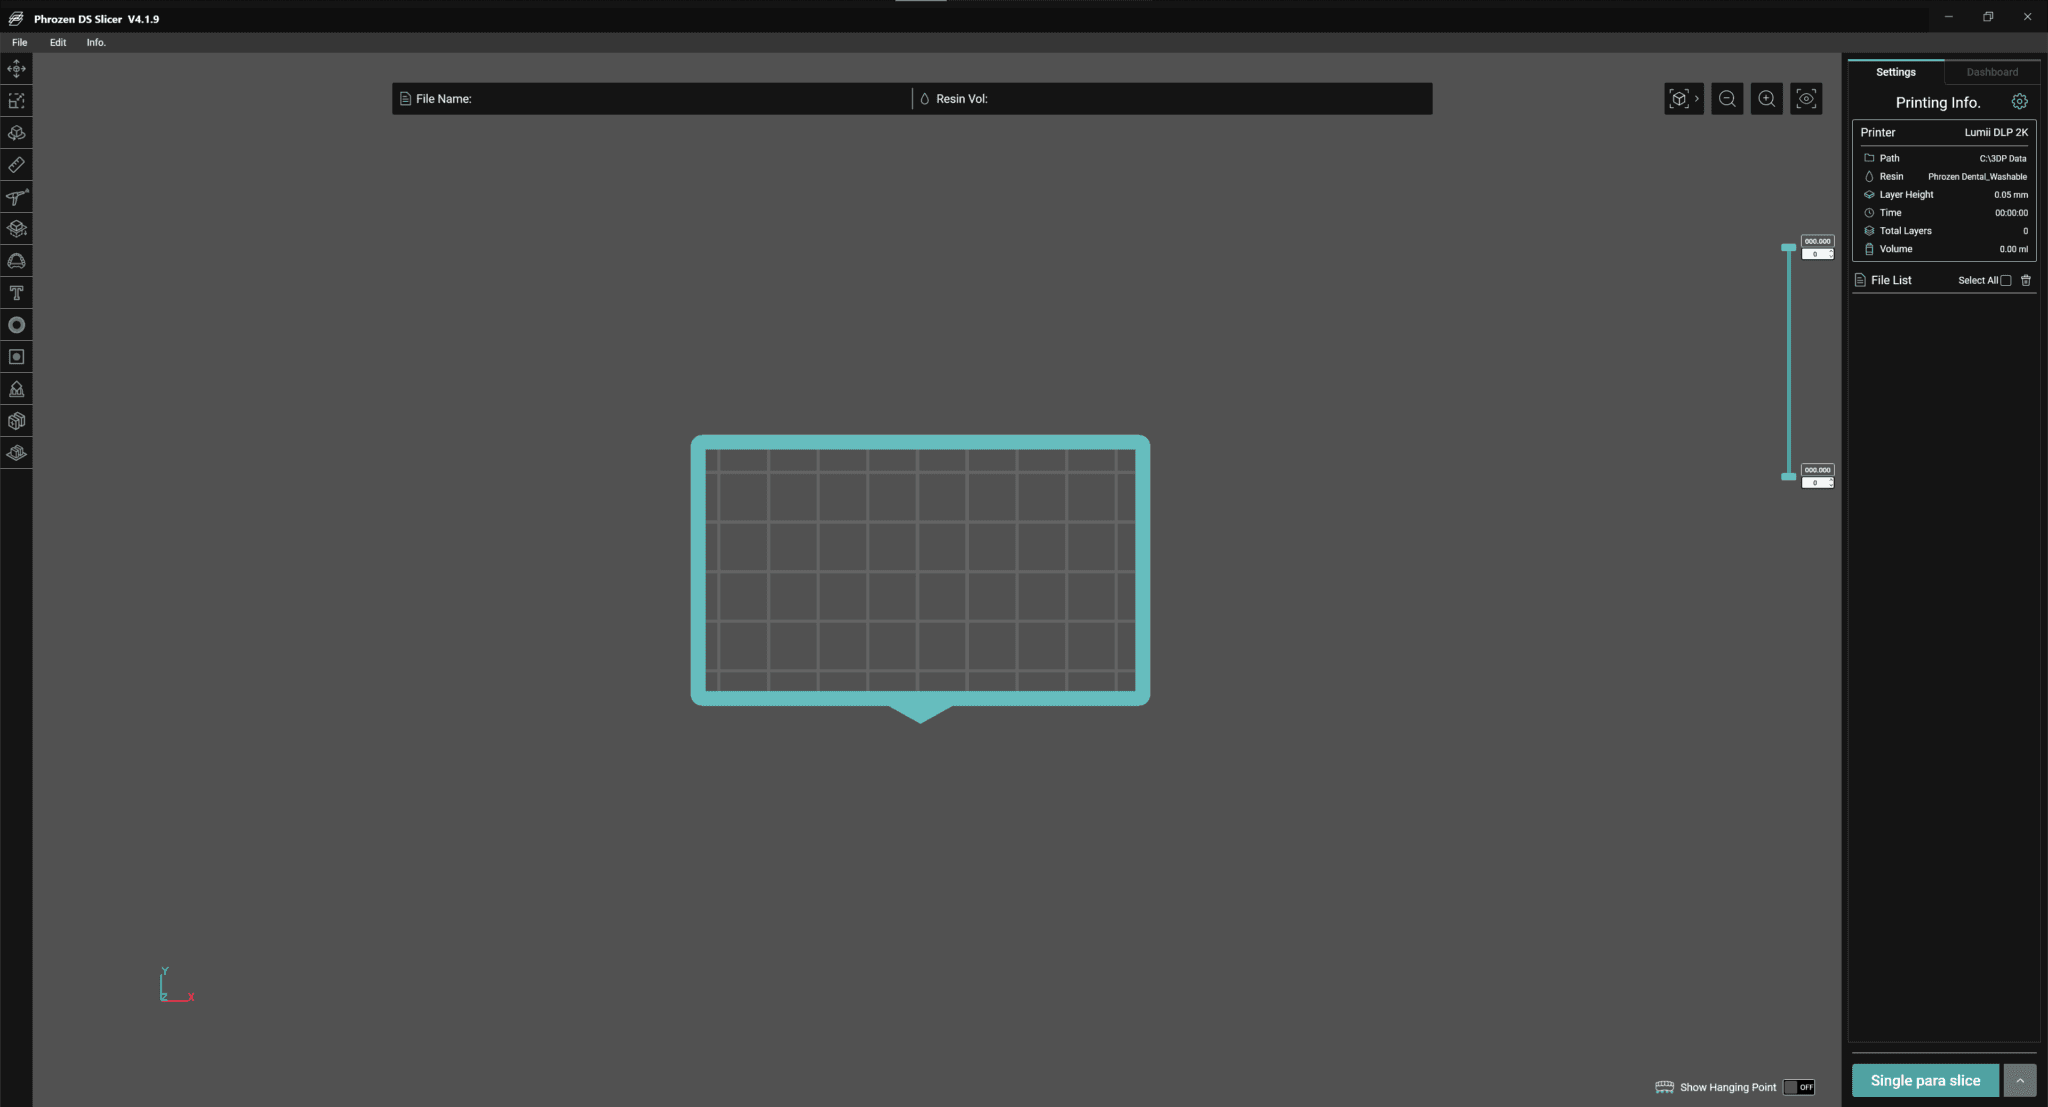This screenshot has height=1107, width=2048.
Task: Click the Single para slice button
Action: (1925, 1080)
